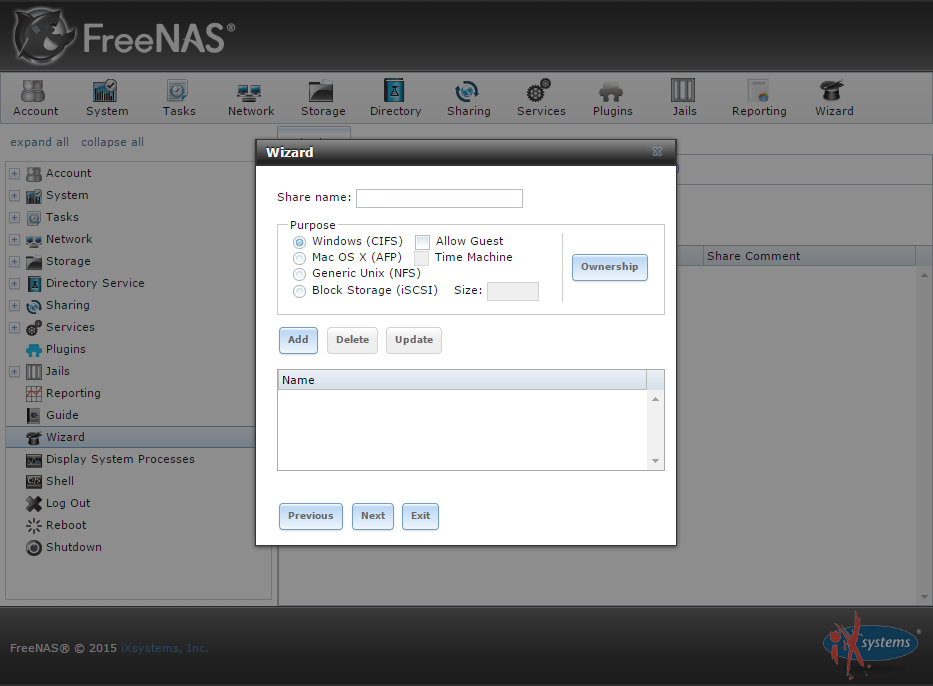The width and height of the screenshot is (933, 686).
Task: Launch Wizard from the top toolbar
Action: 834,99
